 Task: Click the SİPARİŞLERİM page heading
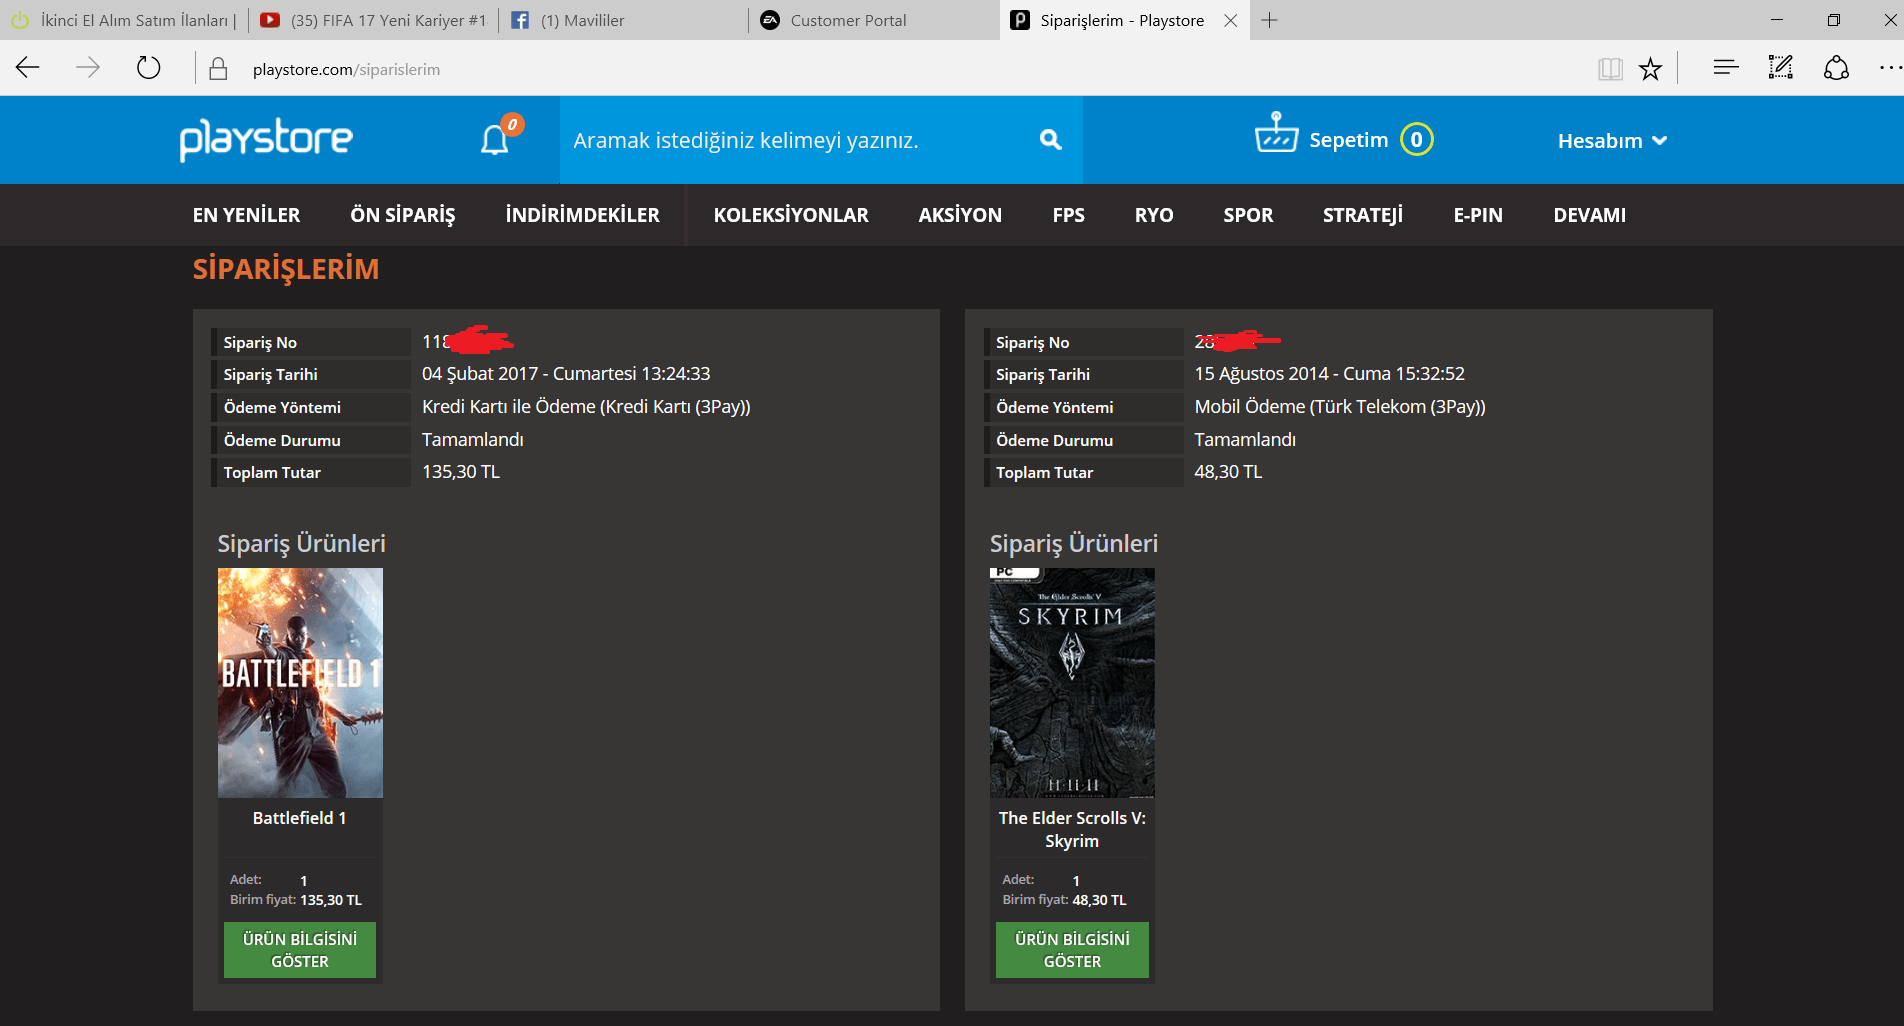pos(286,269)
